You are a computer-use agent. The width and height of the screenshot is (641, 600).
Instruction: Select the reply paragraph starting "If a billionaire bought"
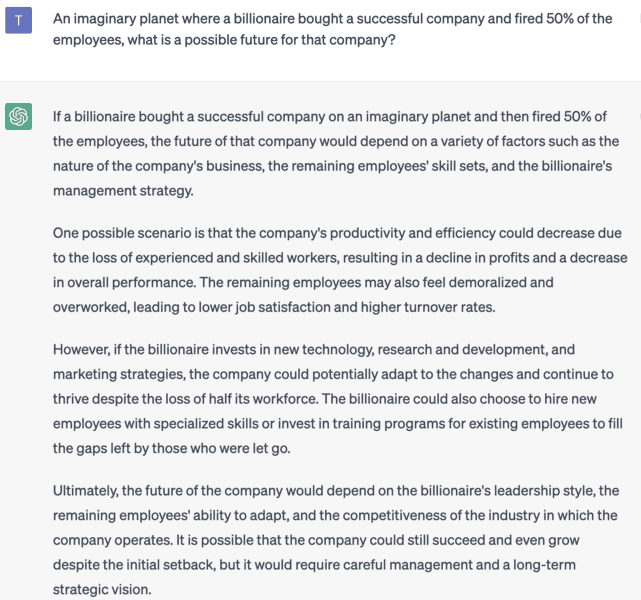336,151
